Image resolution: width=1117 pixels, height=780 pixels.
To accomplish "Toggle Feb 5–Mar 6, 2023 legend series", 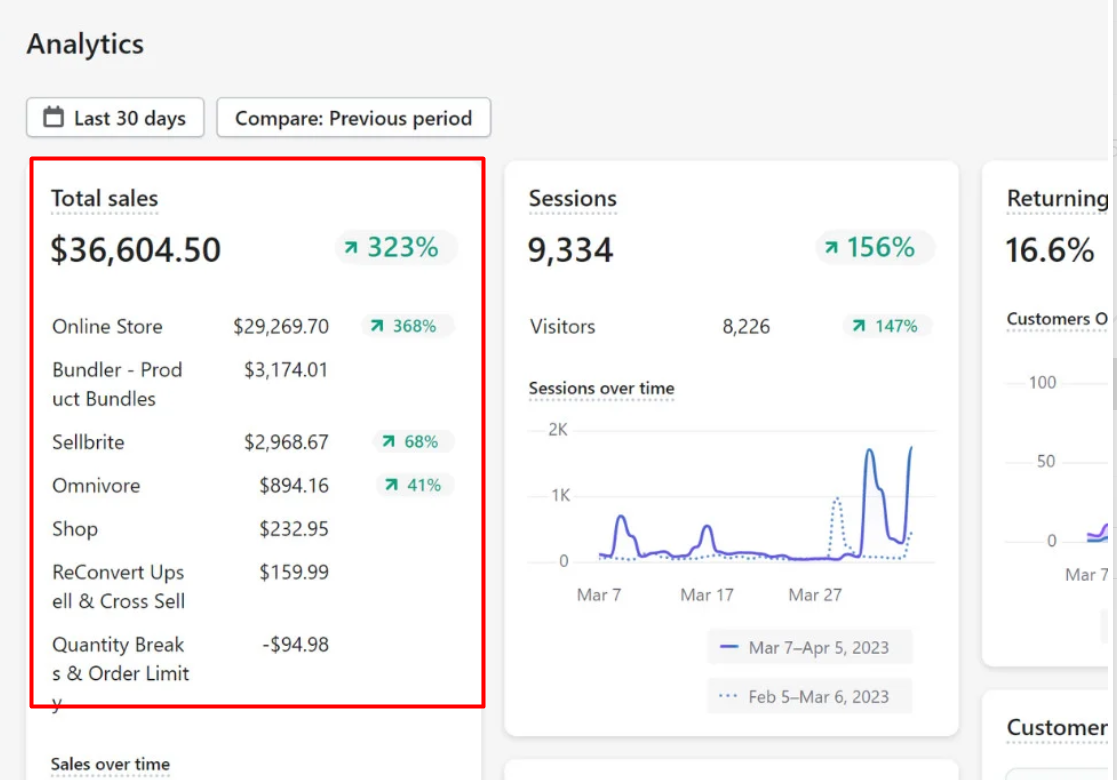I will coord(808,697).
